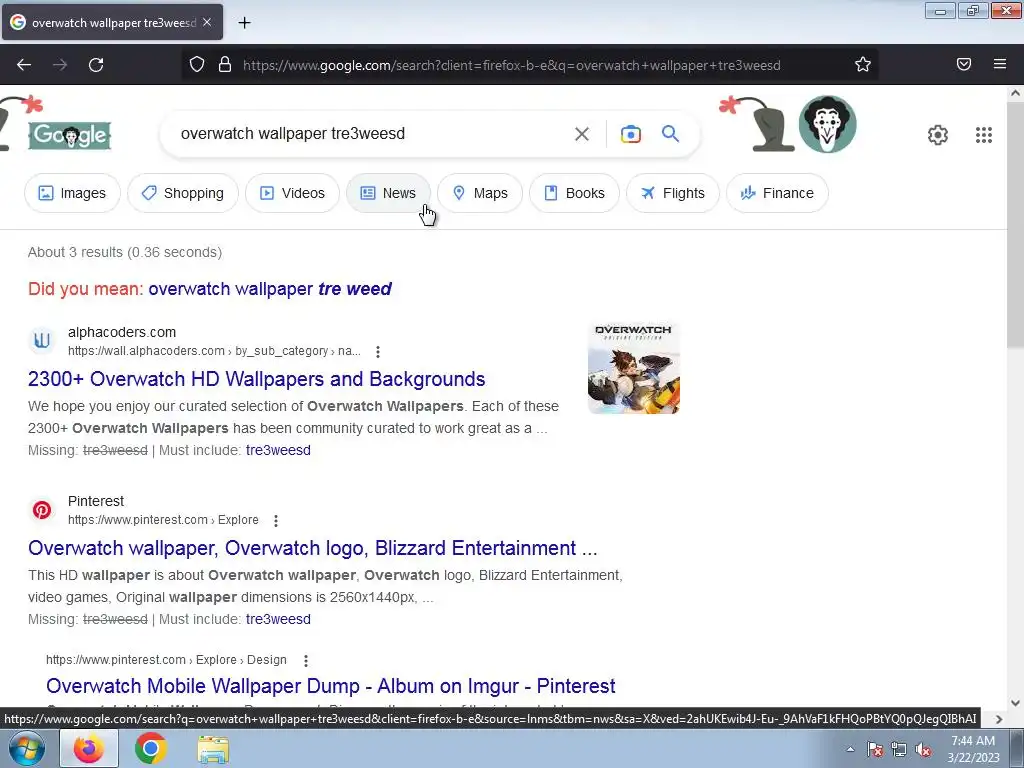This screenshot has width=1024, height=768.
Task: Clear the search box text
Action: (581, 134)
